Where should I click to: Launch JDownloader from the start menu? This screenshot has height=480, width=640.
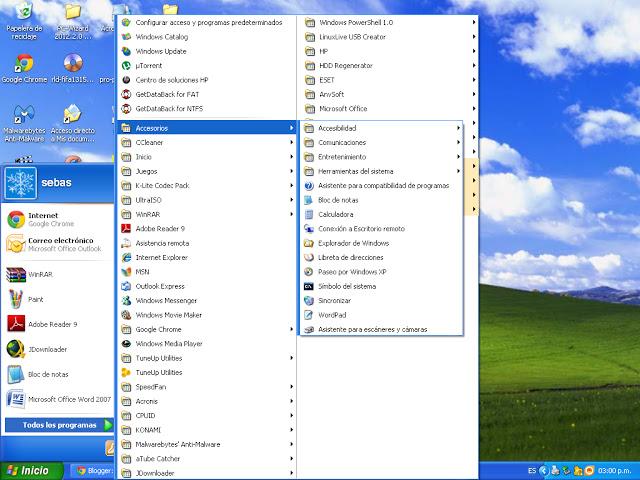(47, 349)
